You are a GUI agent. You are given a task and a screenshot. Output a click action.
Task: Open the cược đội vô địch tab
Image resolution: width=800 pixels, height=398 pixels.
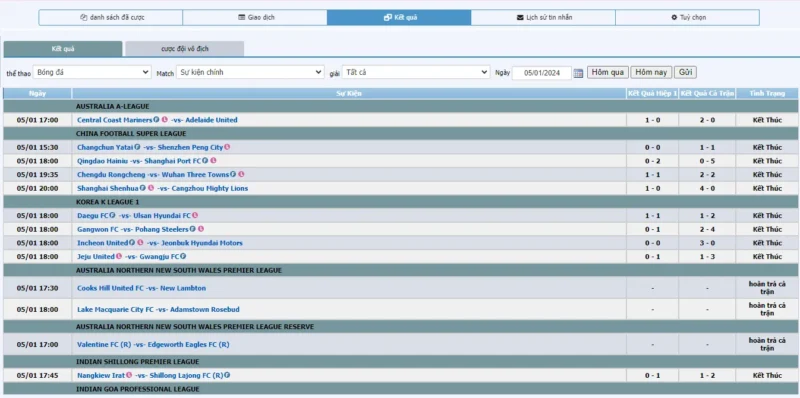coord(185,49)
